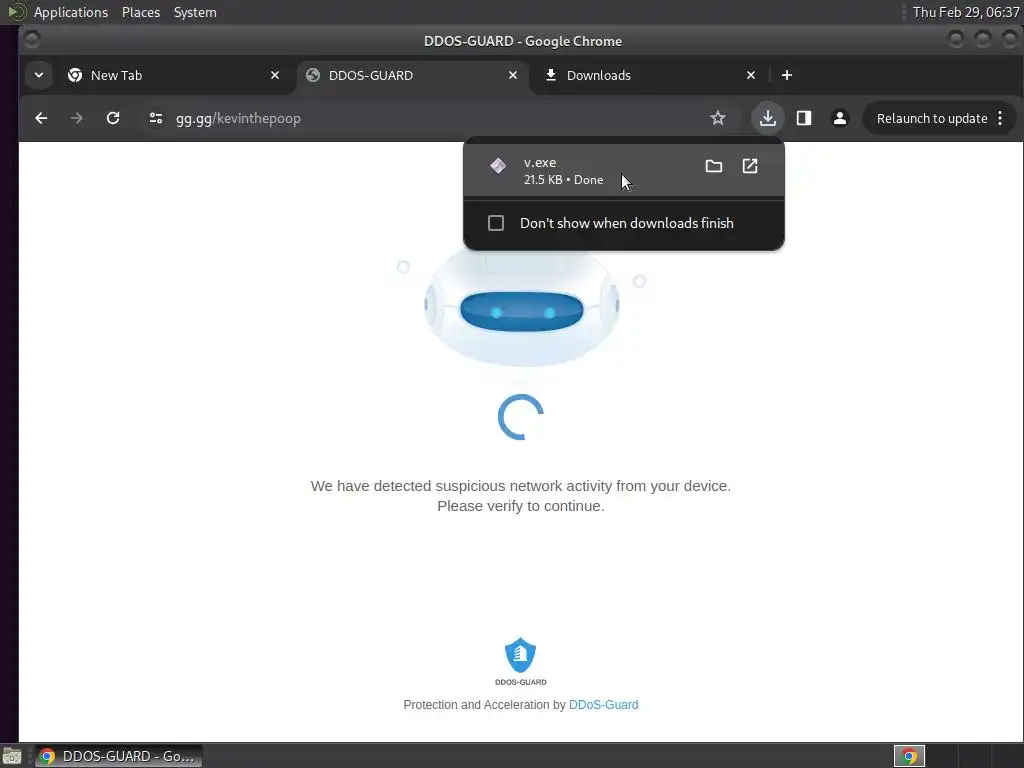Screen dimensions: 1024x768
Task: Click the v.exe download entry
Action: 623,171
